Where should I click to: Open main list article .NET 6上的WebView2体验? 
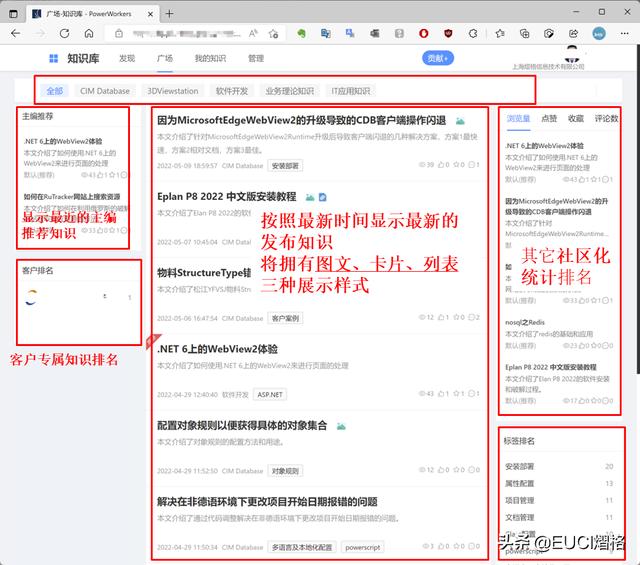[x=218, y=349]
